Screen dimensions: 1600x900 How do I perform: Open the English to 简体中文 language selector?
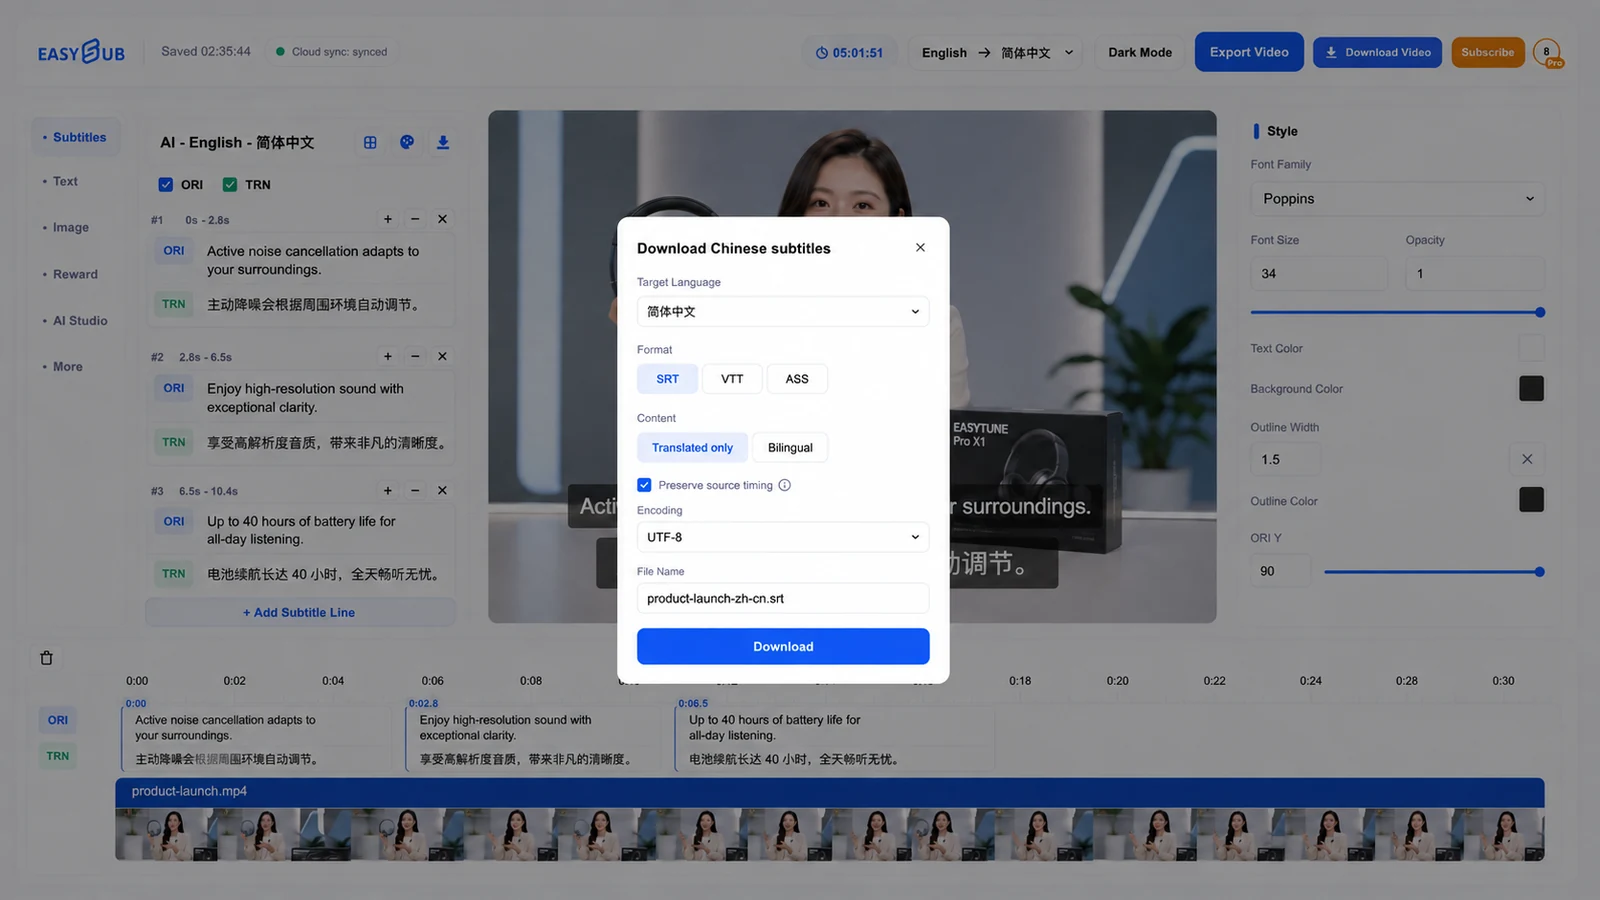pos(998,52)
